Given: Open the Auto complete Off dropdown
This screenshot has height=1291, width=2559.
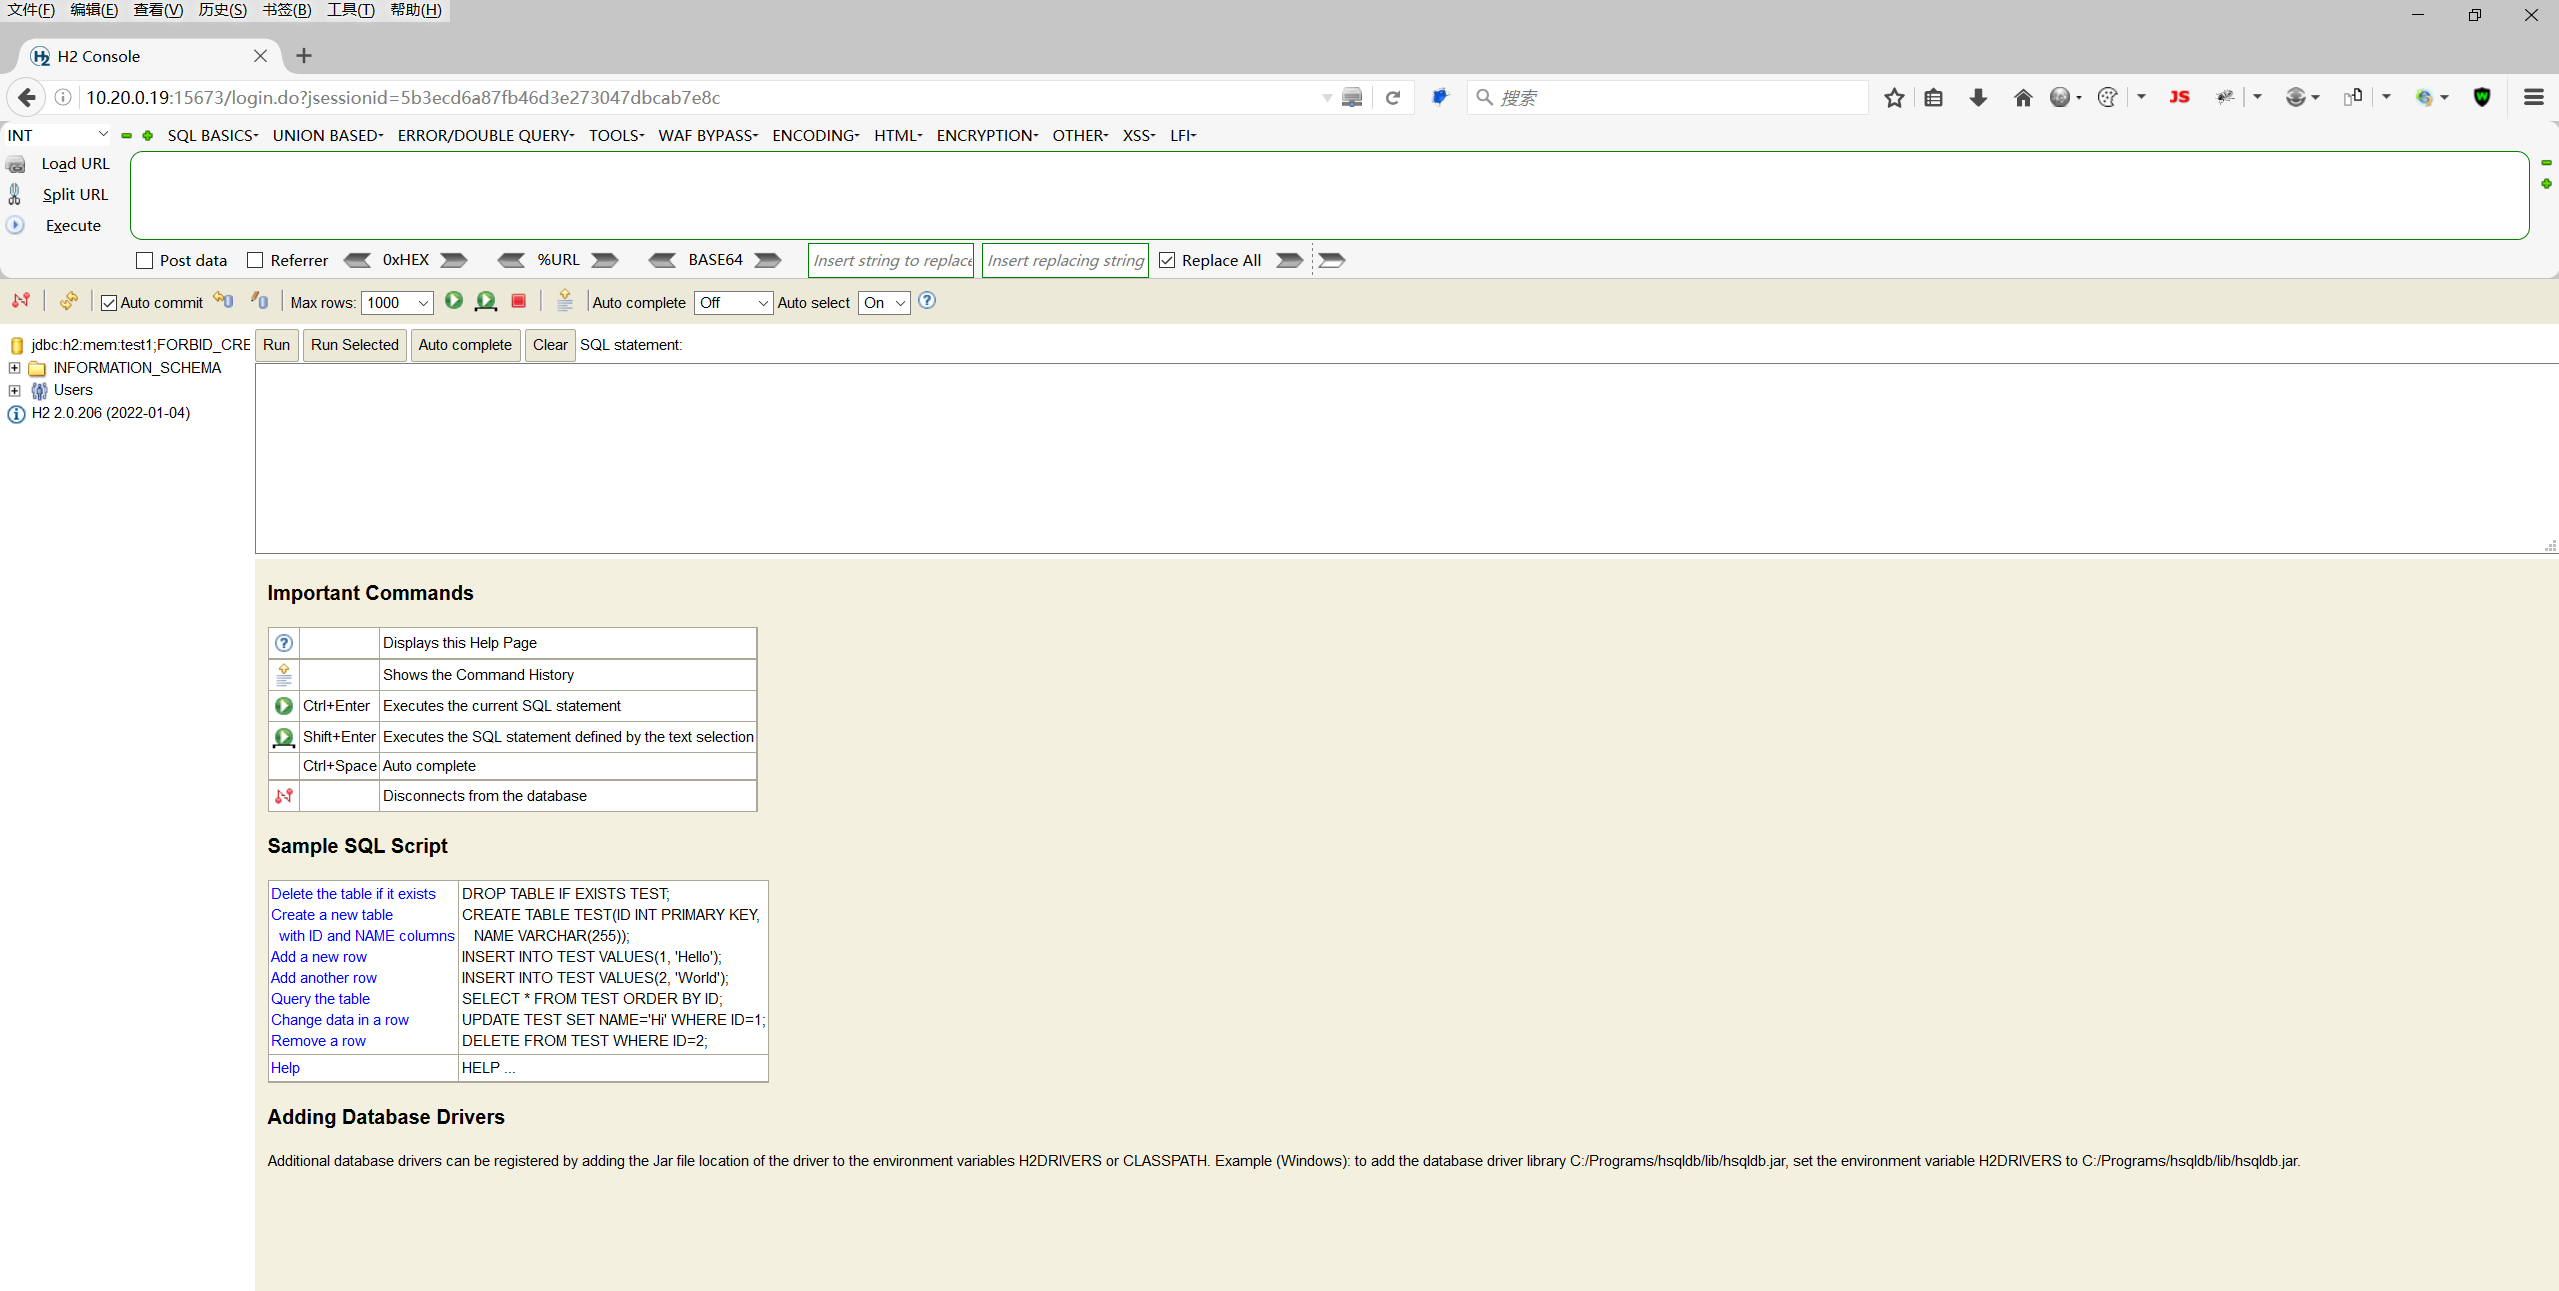Looking at the screenshot, I should [x=733, y=303].
